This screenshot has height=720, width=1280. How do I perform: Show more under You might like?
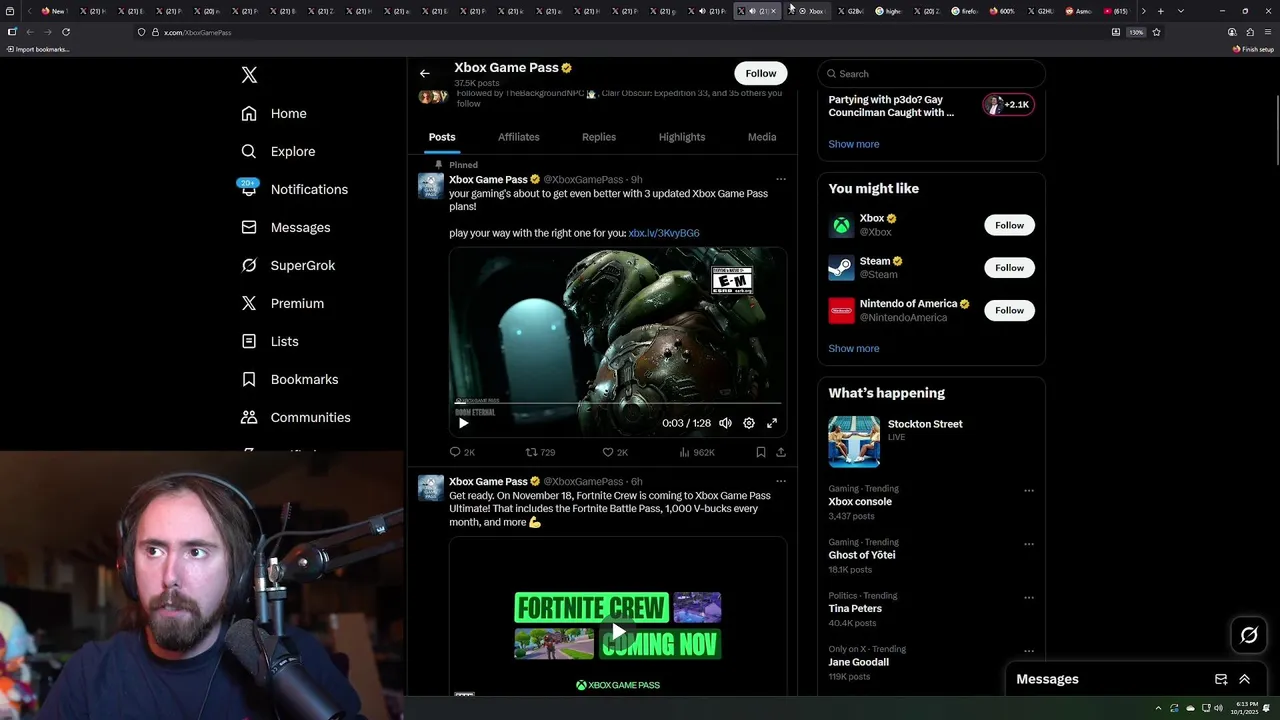(854, 348)
